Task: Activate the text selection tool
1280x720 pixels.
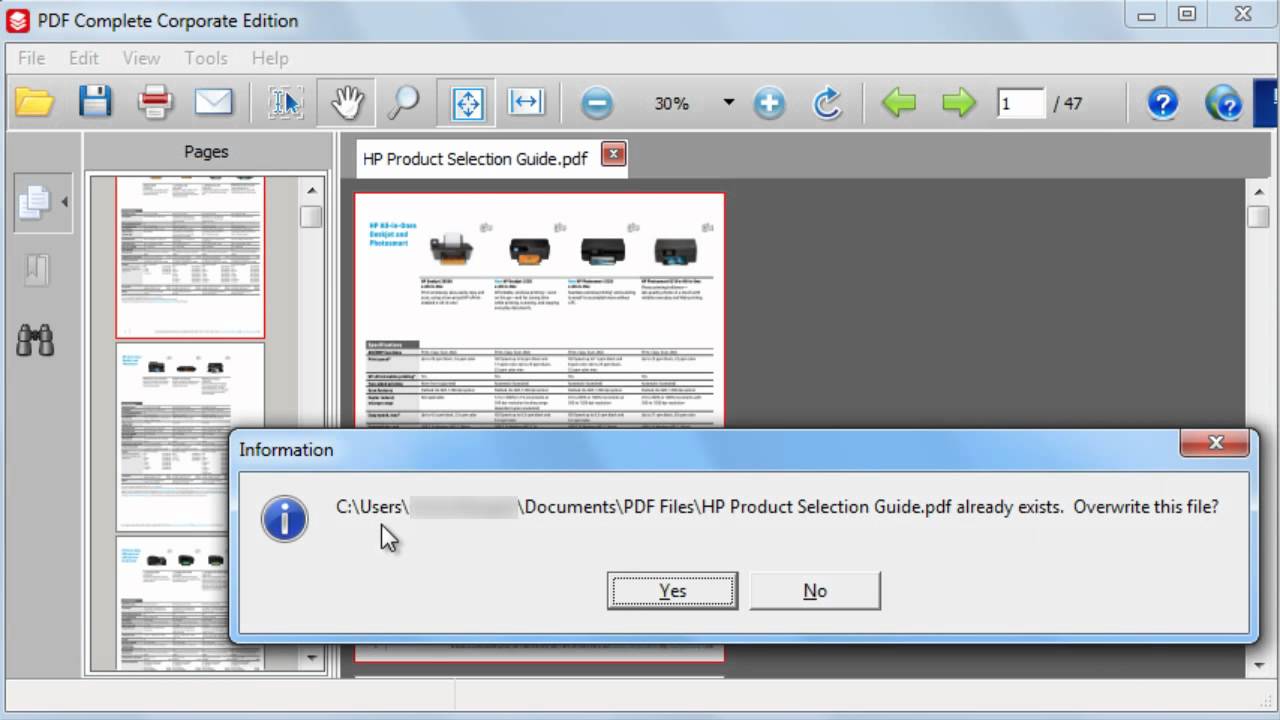Action: pyautogui.click(x=286, y=103)
